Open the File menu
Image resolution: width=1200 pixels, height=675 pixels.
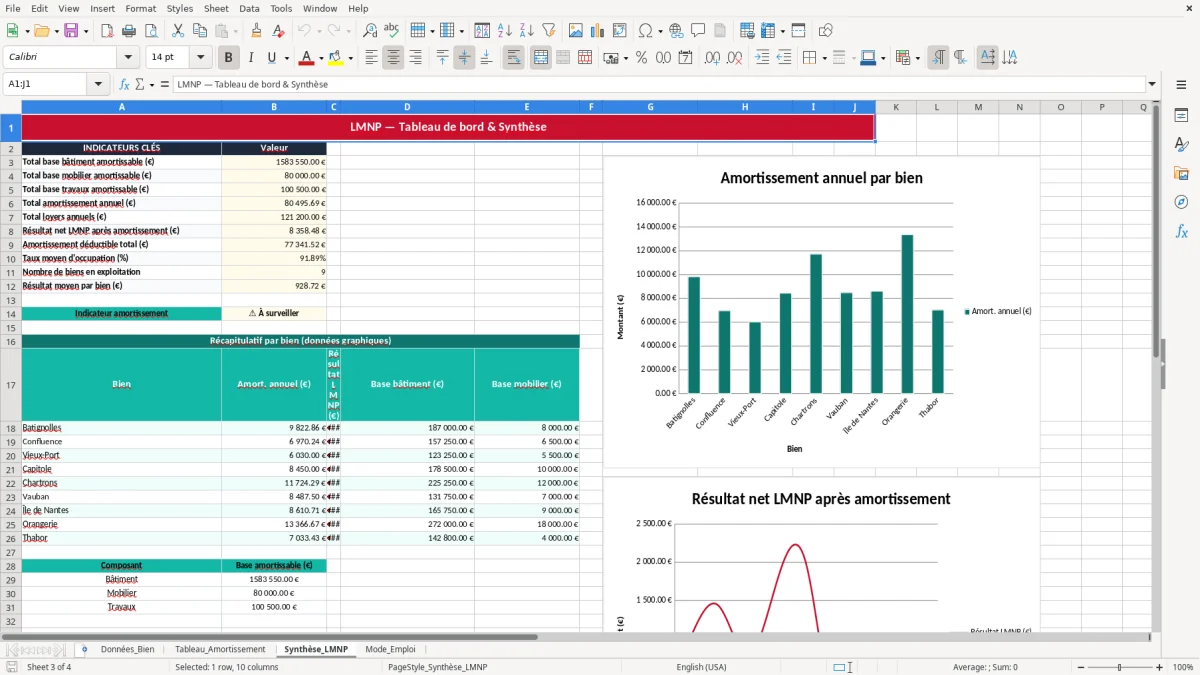pyautogui.click(x=13, y=8)
